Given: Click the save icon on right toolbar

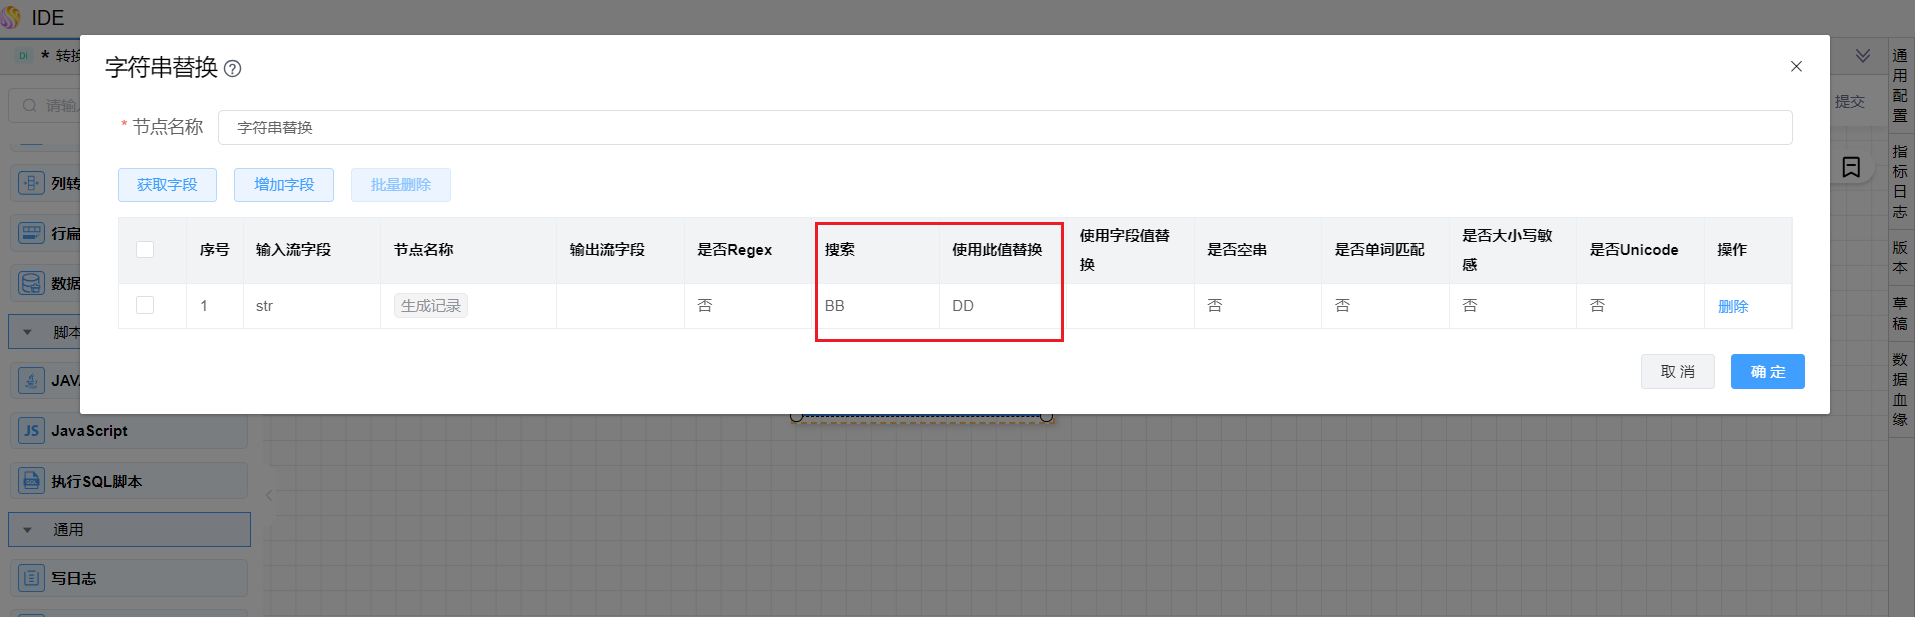Looking at the screenshot, I should [1851, 167].
